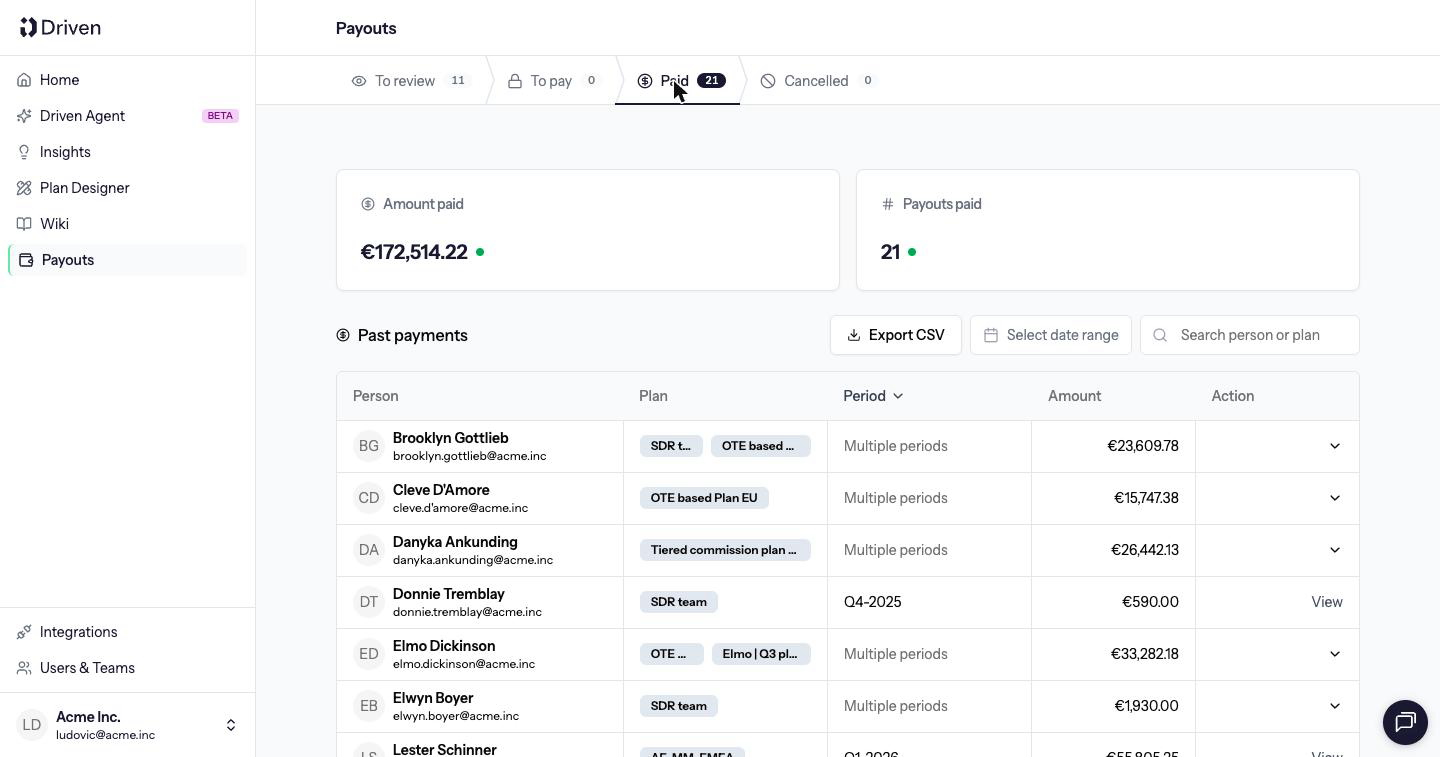This screenshot has height=757, width=1440.
Task: Click the ED avatar for Elmo Dickinson
Action: pyautogui.click(x=369, y=654)
